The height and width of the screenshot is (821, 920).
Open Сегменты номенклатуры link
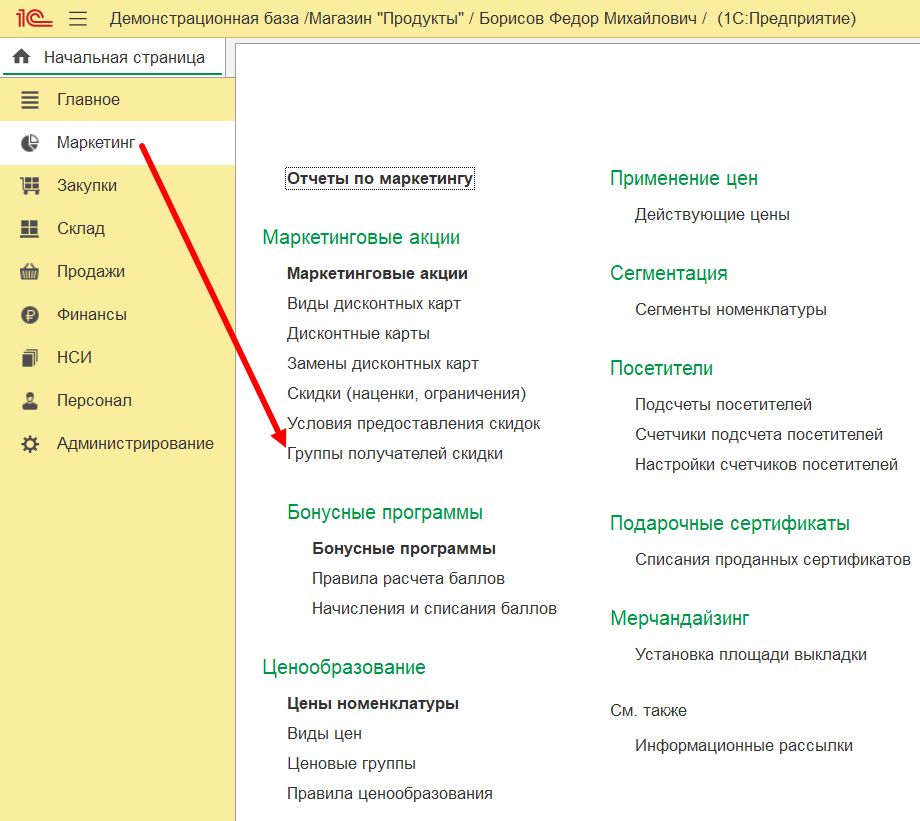(x=730, y=310)
